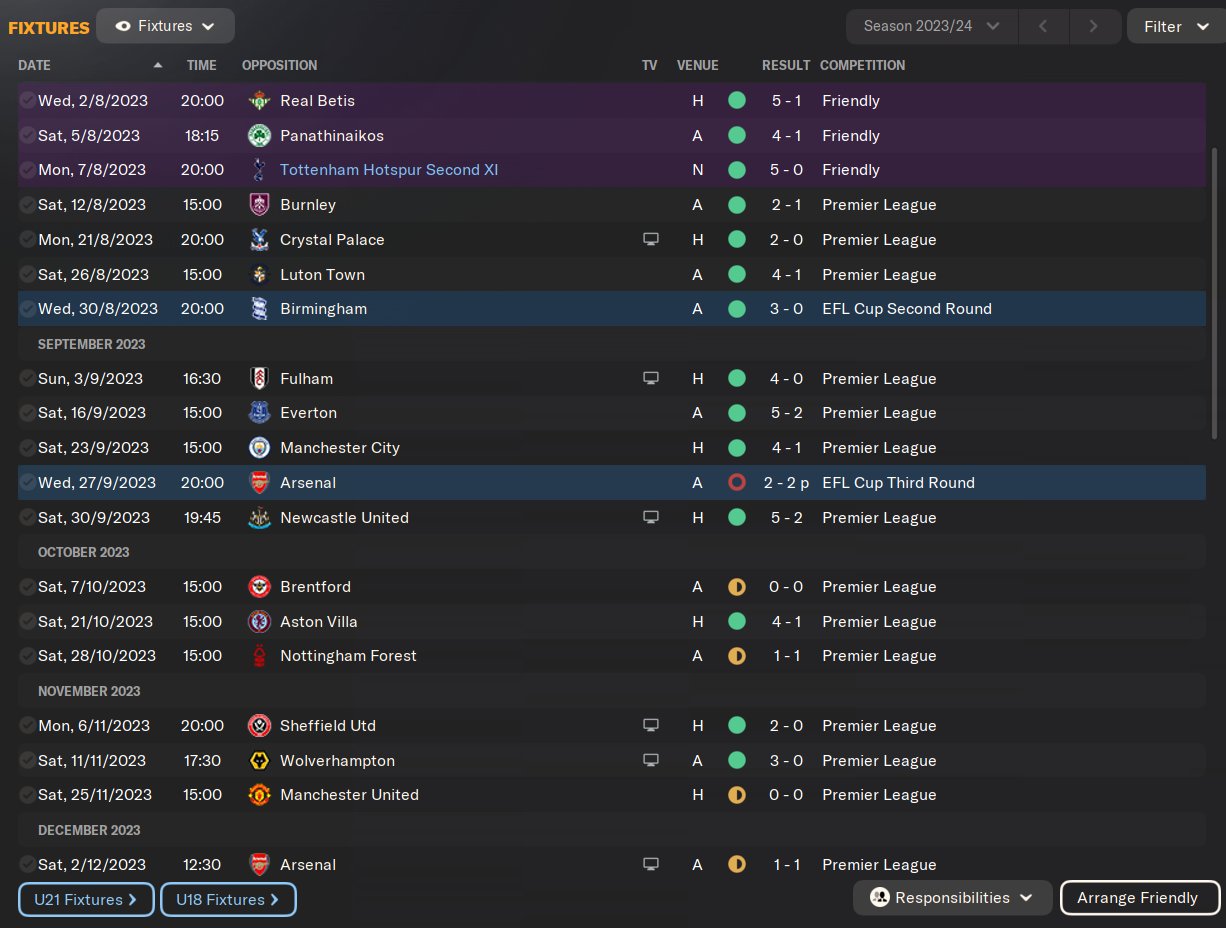Click the Real Betis club badge
The image size is (1226, 928).
259,101
